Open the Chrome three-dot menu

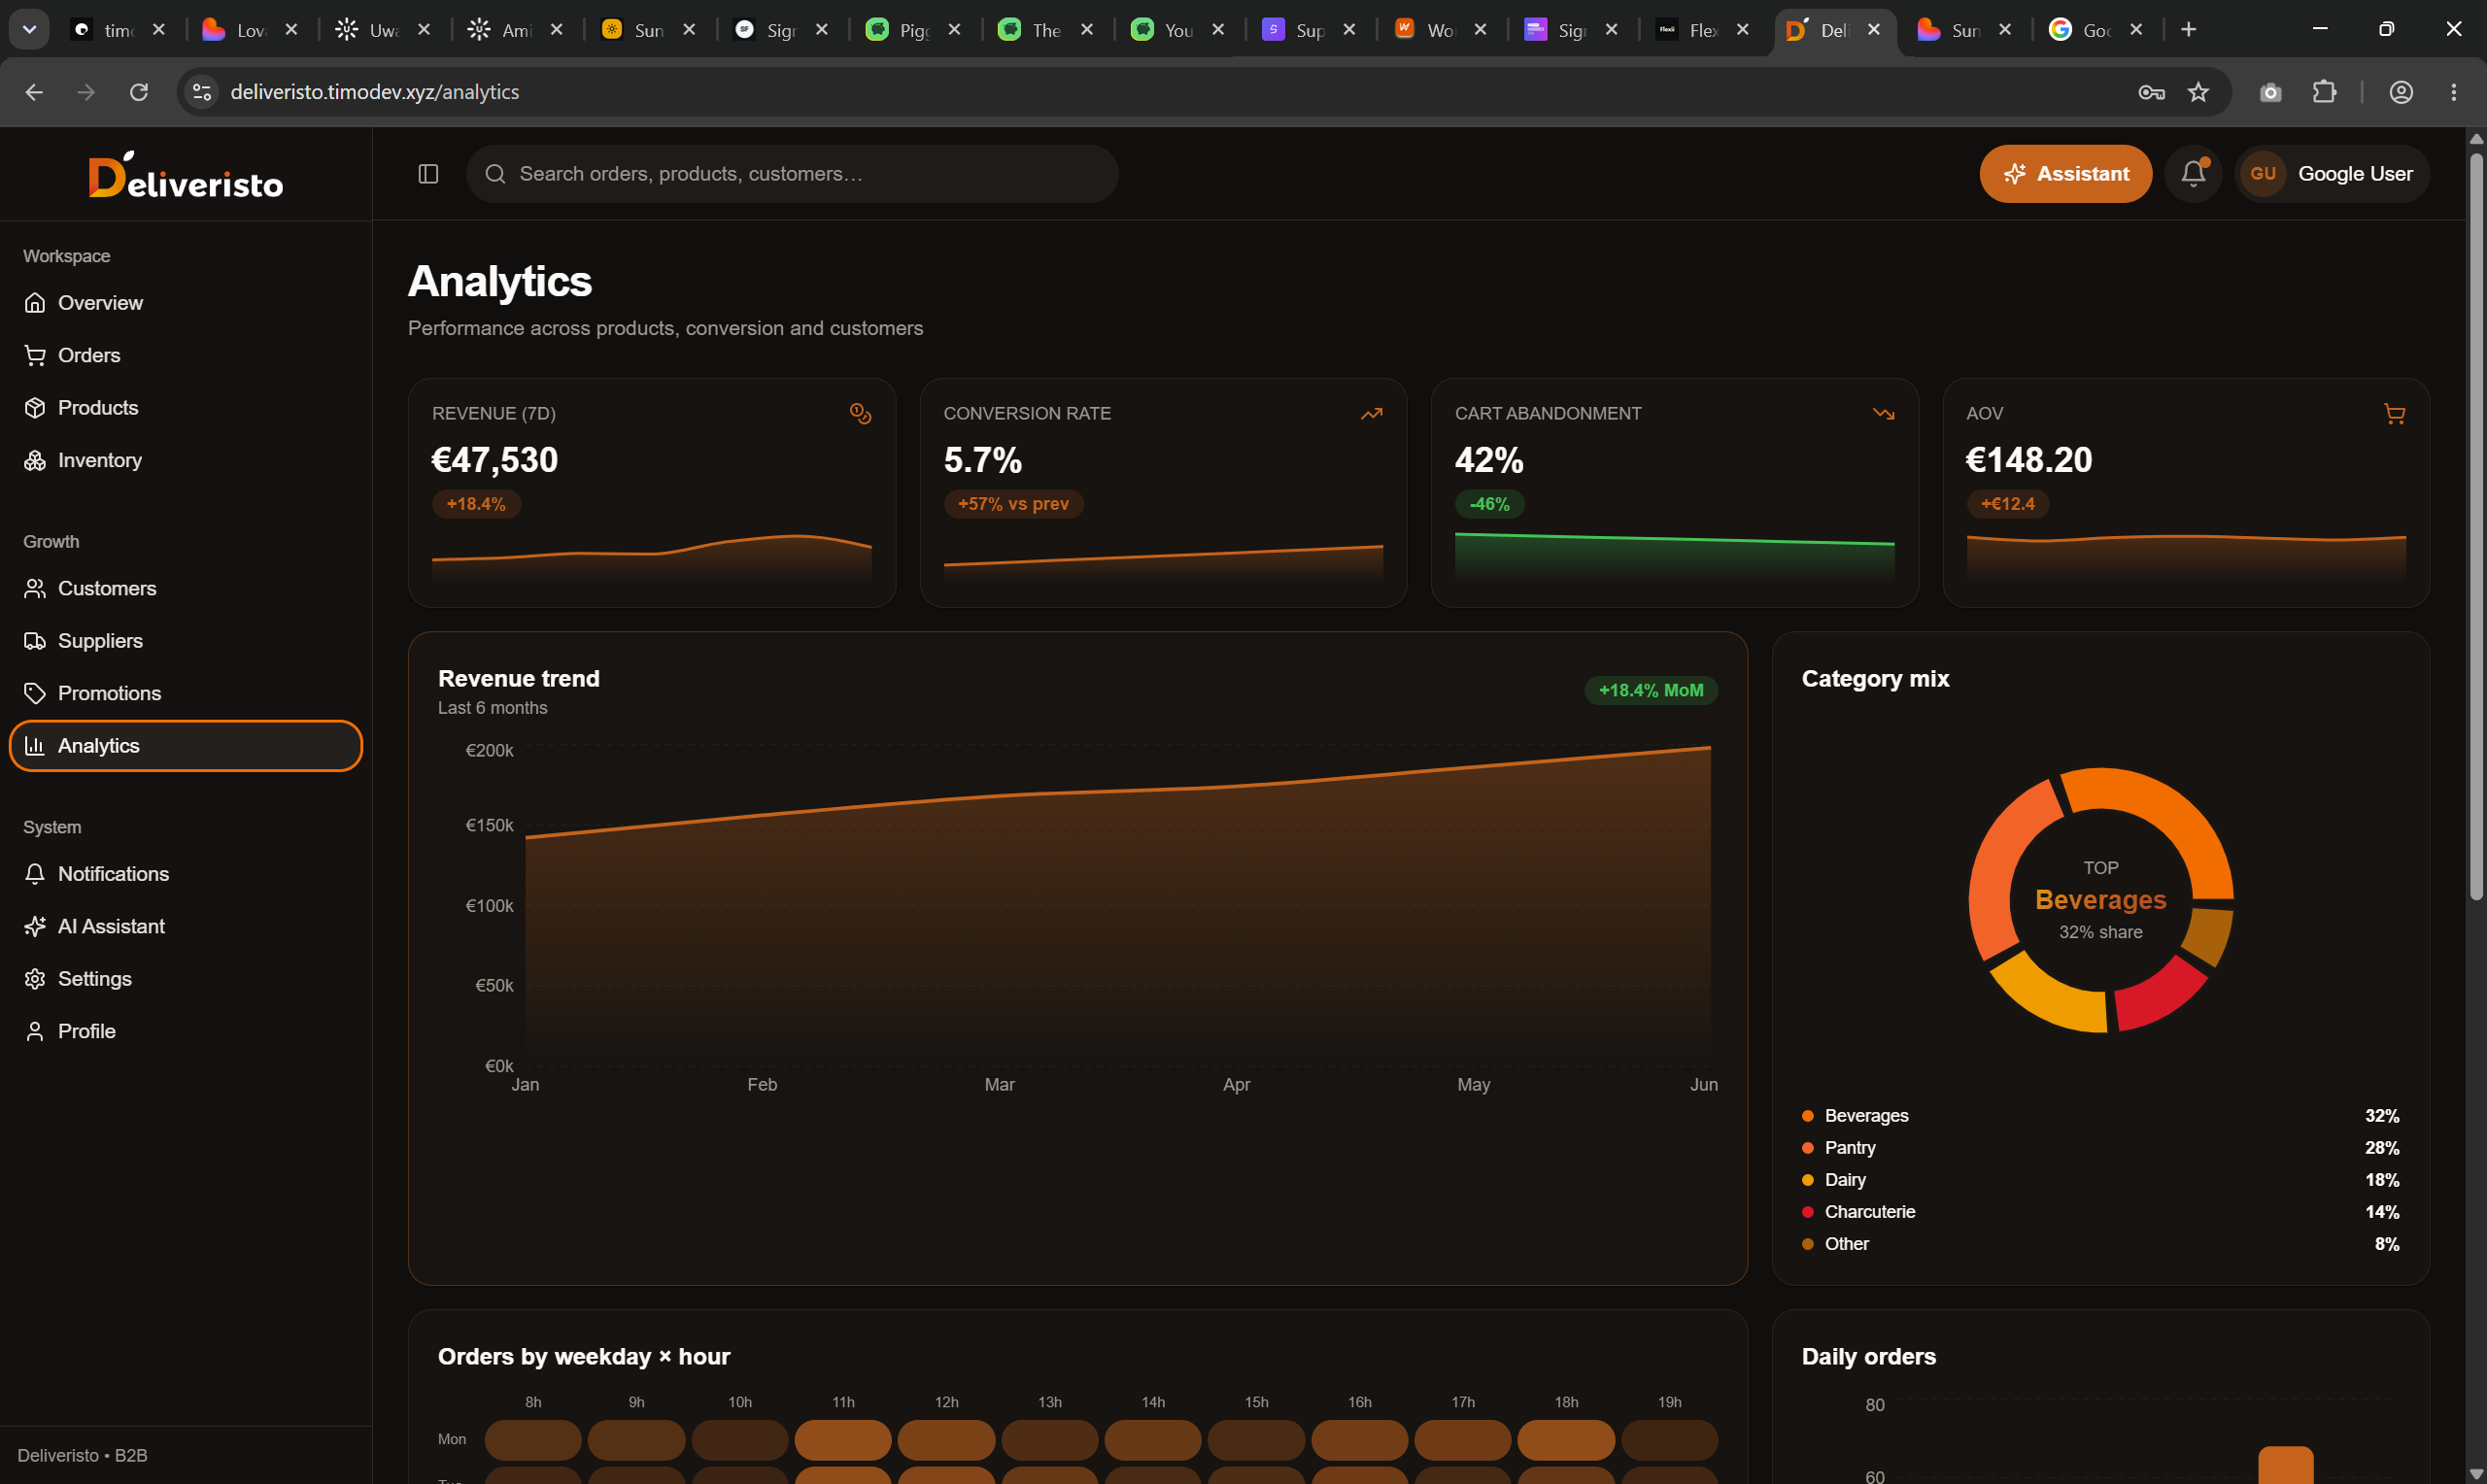click(x=2453, y=92)
